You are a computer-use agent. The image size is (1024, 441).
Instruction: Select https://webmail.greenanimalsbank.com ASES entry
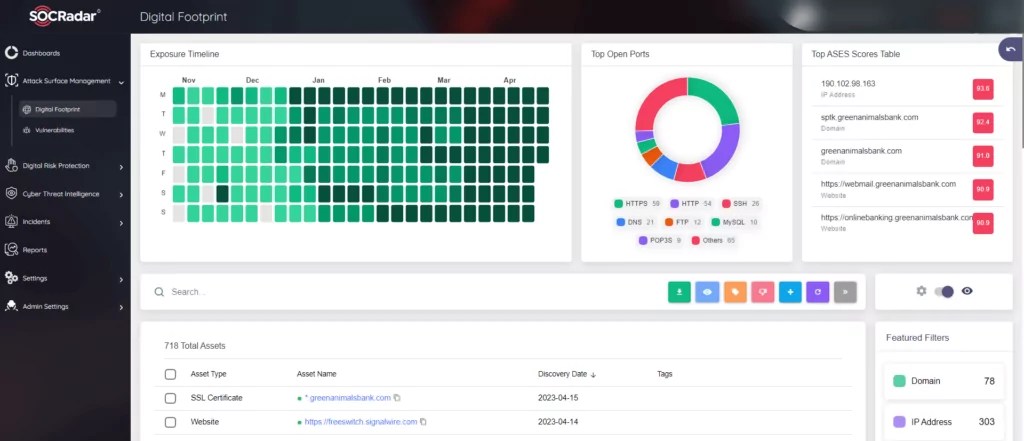[x=888, y=184]
